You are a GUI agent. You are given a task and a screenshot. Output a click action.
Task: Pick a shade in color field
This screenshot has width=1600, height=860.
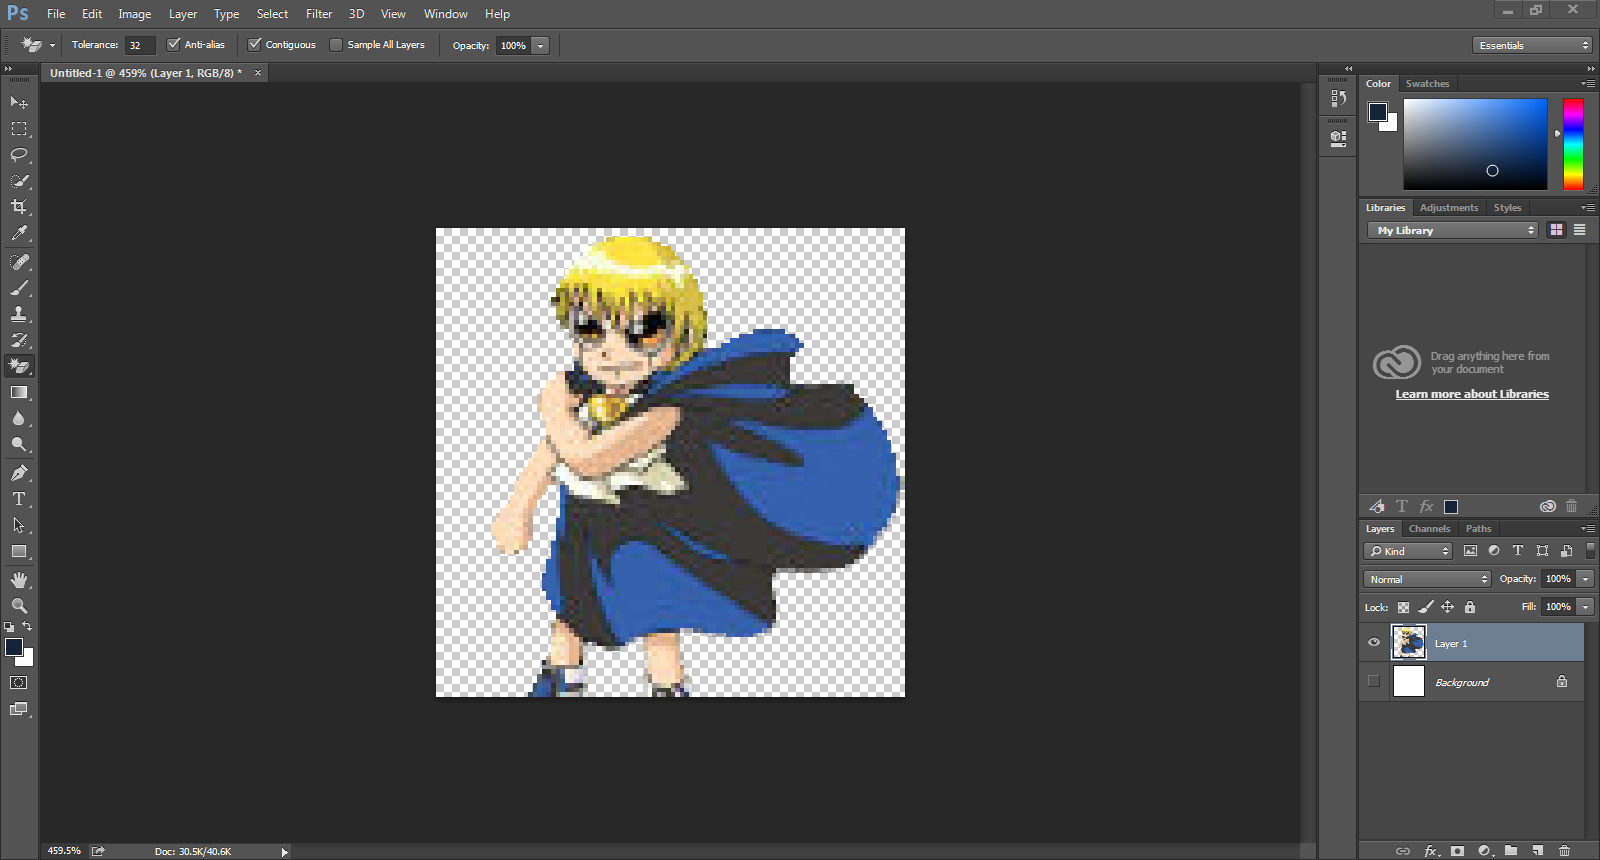pyautogui.click(x=1475, y=144)
